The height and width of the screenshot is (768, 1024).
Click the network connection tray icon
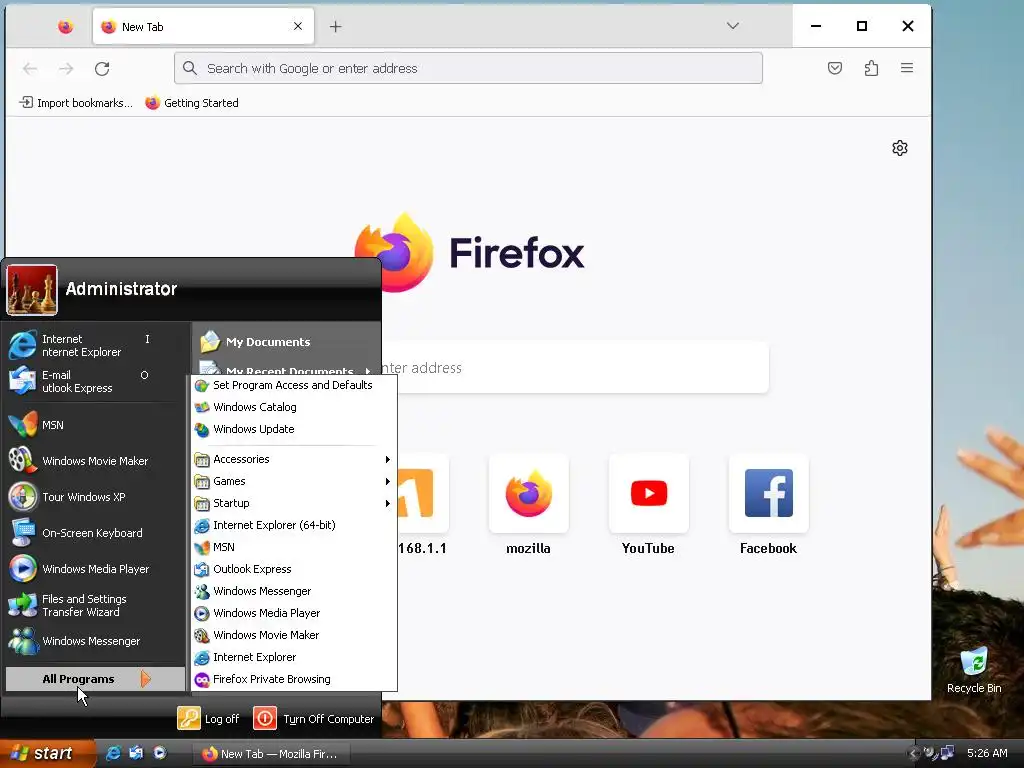[x=946, y=753]
